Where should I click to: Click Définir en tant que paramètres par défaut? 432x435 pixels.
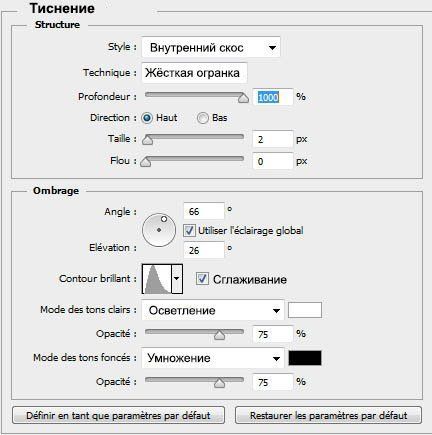(118, 415)
